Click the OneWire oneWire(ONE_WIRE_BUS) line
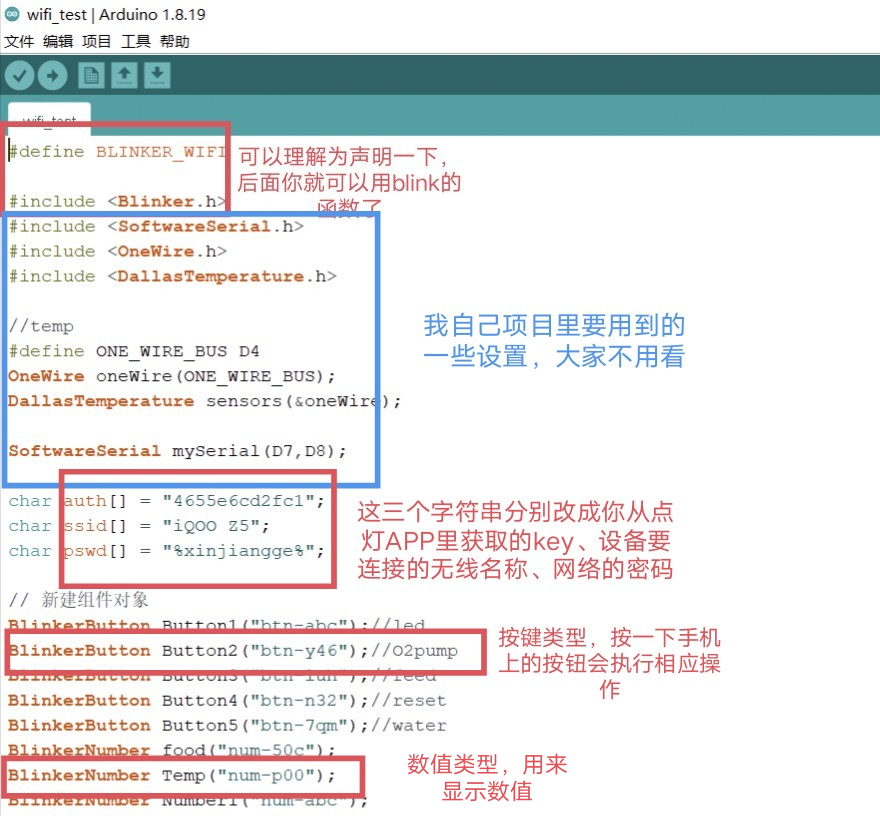The width and height of the screenshot is (880, 816). point(172,376)
